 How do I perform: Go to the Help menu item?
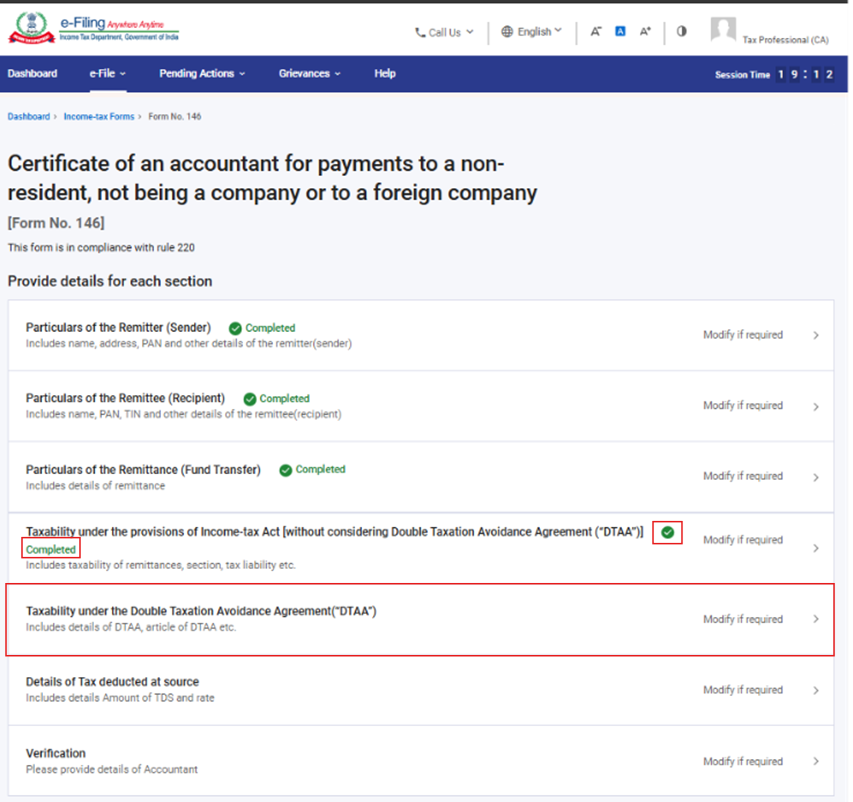click(x=385, y=74)
